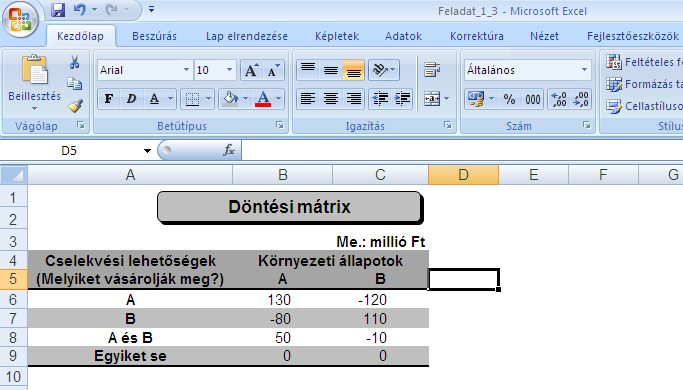Open Szám dialog launcher
Viewport: 683px width, 390px height.
coord(587,125)
